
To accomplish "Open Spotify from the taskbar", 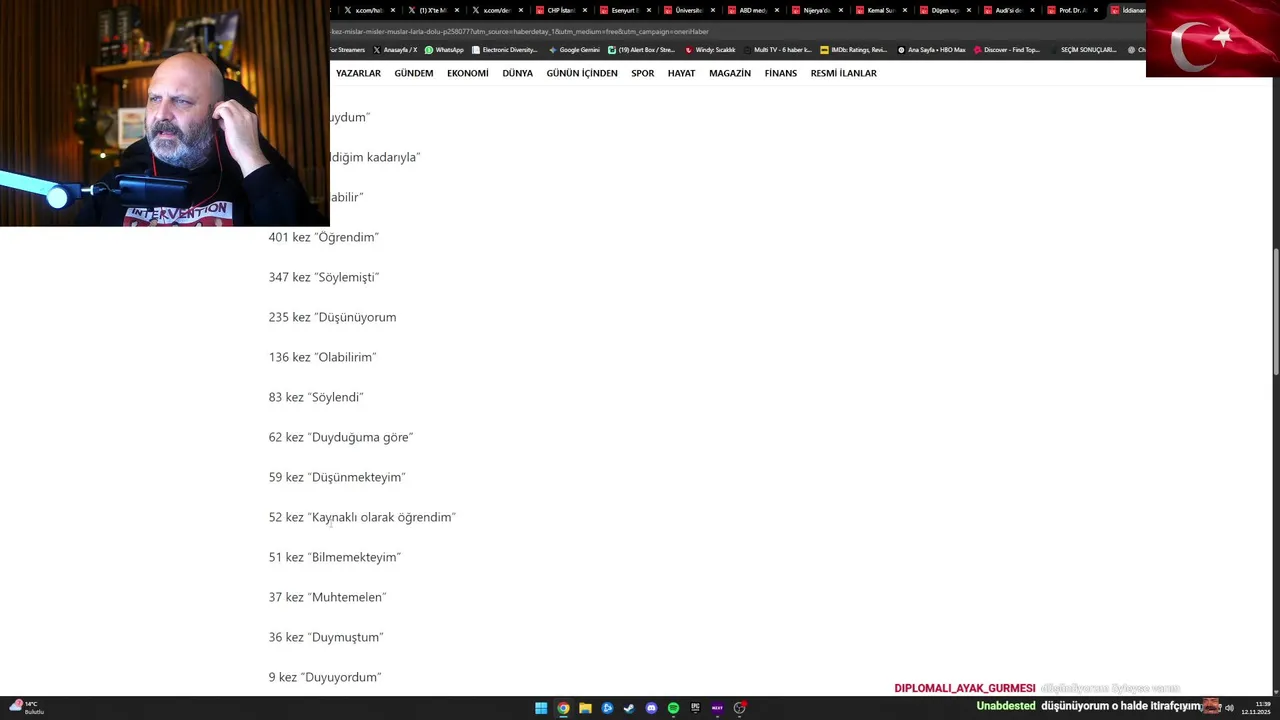I will (673, 708).
